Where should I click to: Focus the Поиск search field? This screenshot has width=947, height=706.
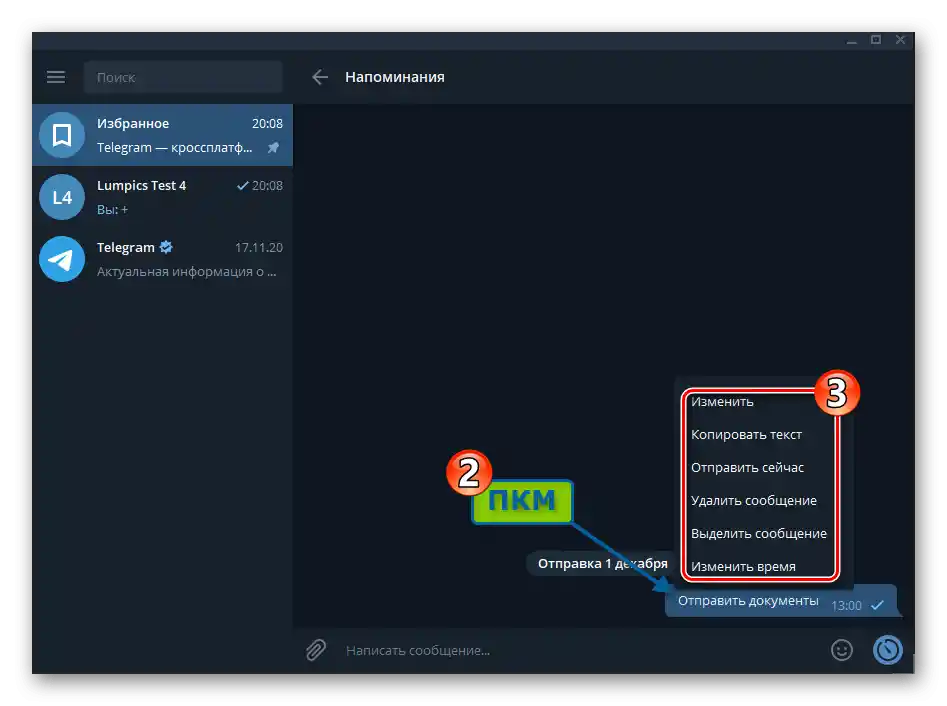pos(183,77)
